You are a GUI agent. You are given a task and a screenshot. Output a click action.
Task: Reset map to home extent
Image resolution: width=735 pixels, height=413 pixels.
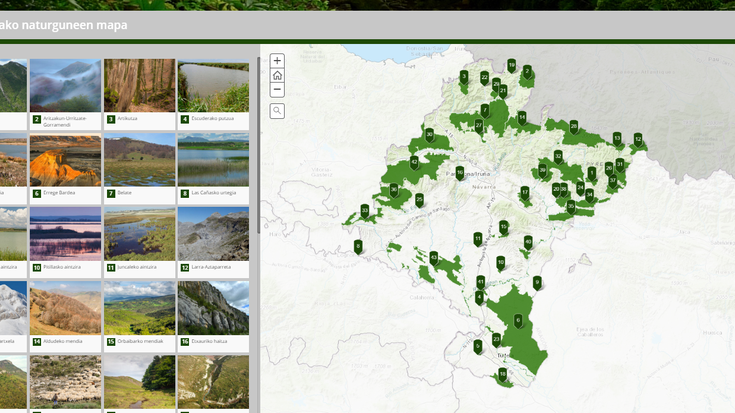277,75
